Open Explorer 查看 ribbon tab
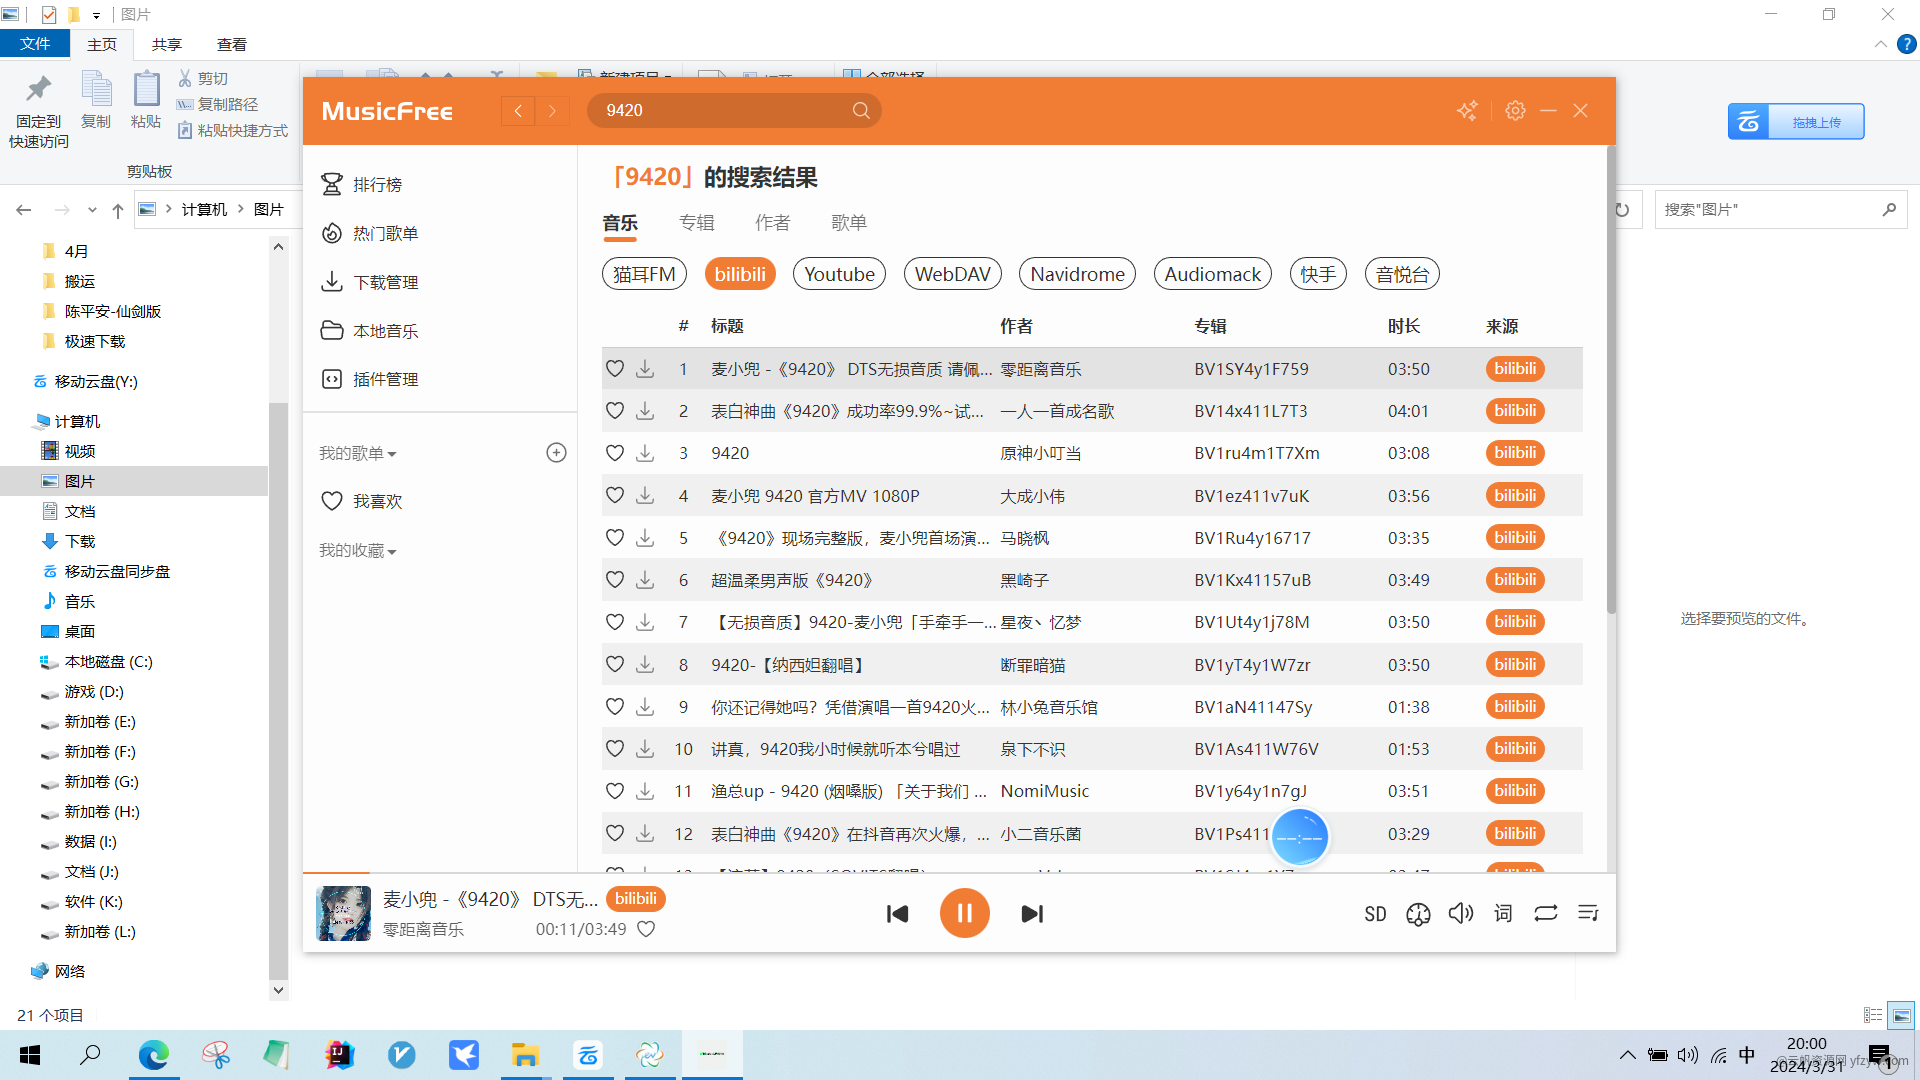Image resolution: width=1920 pixels, height=1080 pixels. (x=232, y=44)
